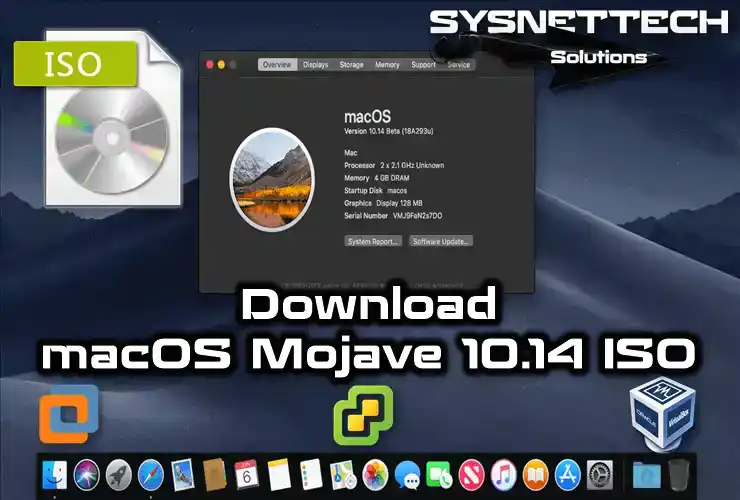Open Notes app in dock

[x=279, y=475]
